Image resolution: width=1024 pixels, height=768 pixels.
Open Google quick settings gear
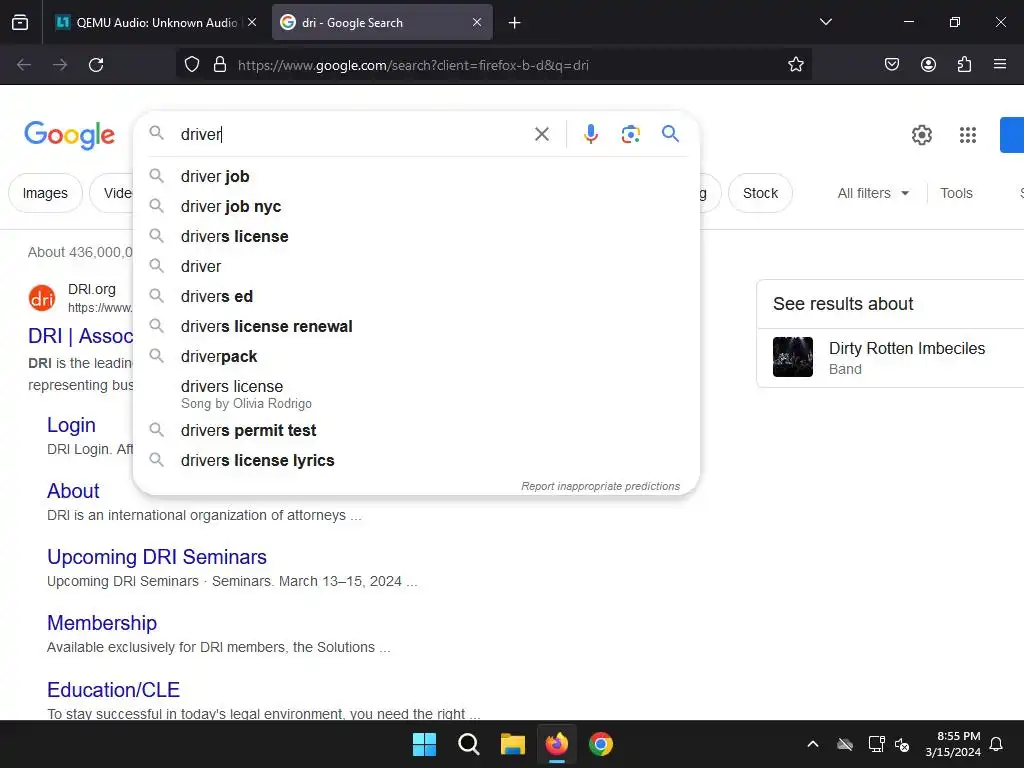(921, 135)
